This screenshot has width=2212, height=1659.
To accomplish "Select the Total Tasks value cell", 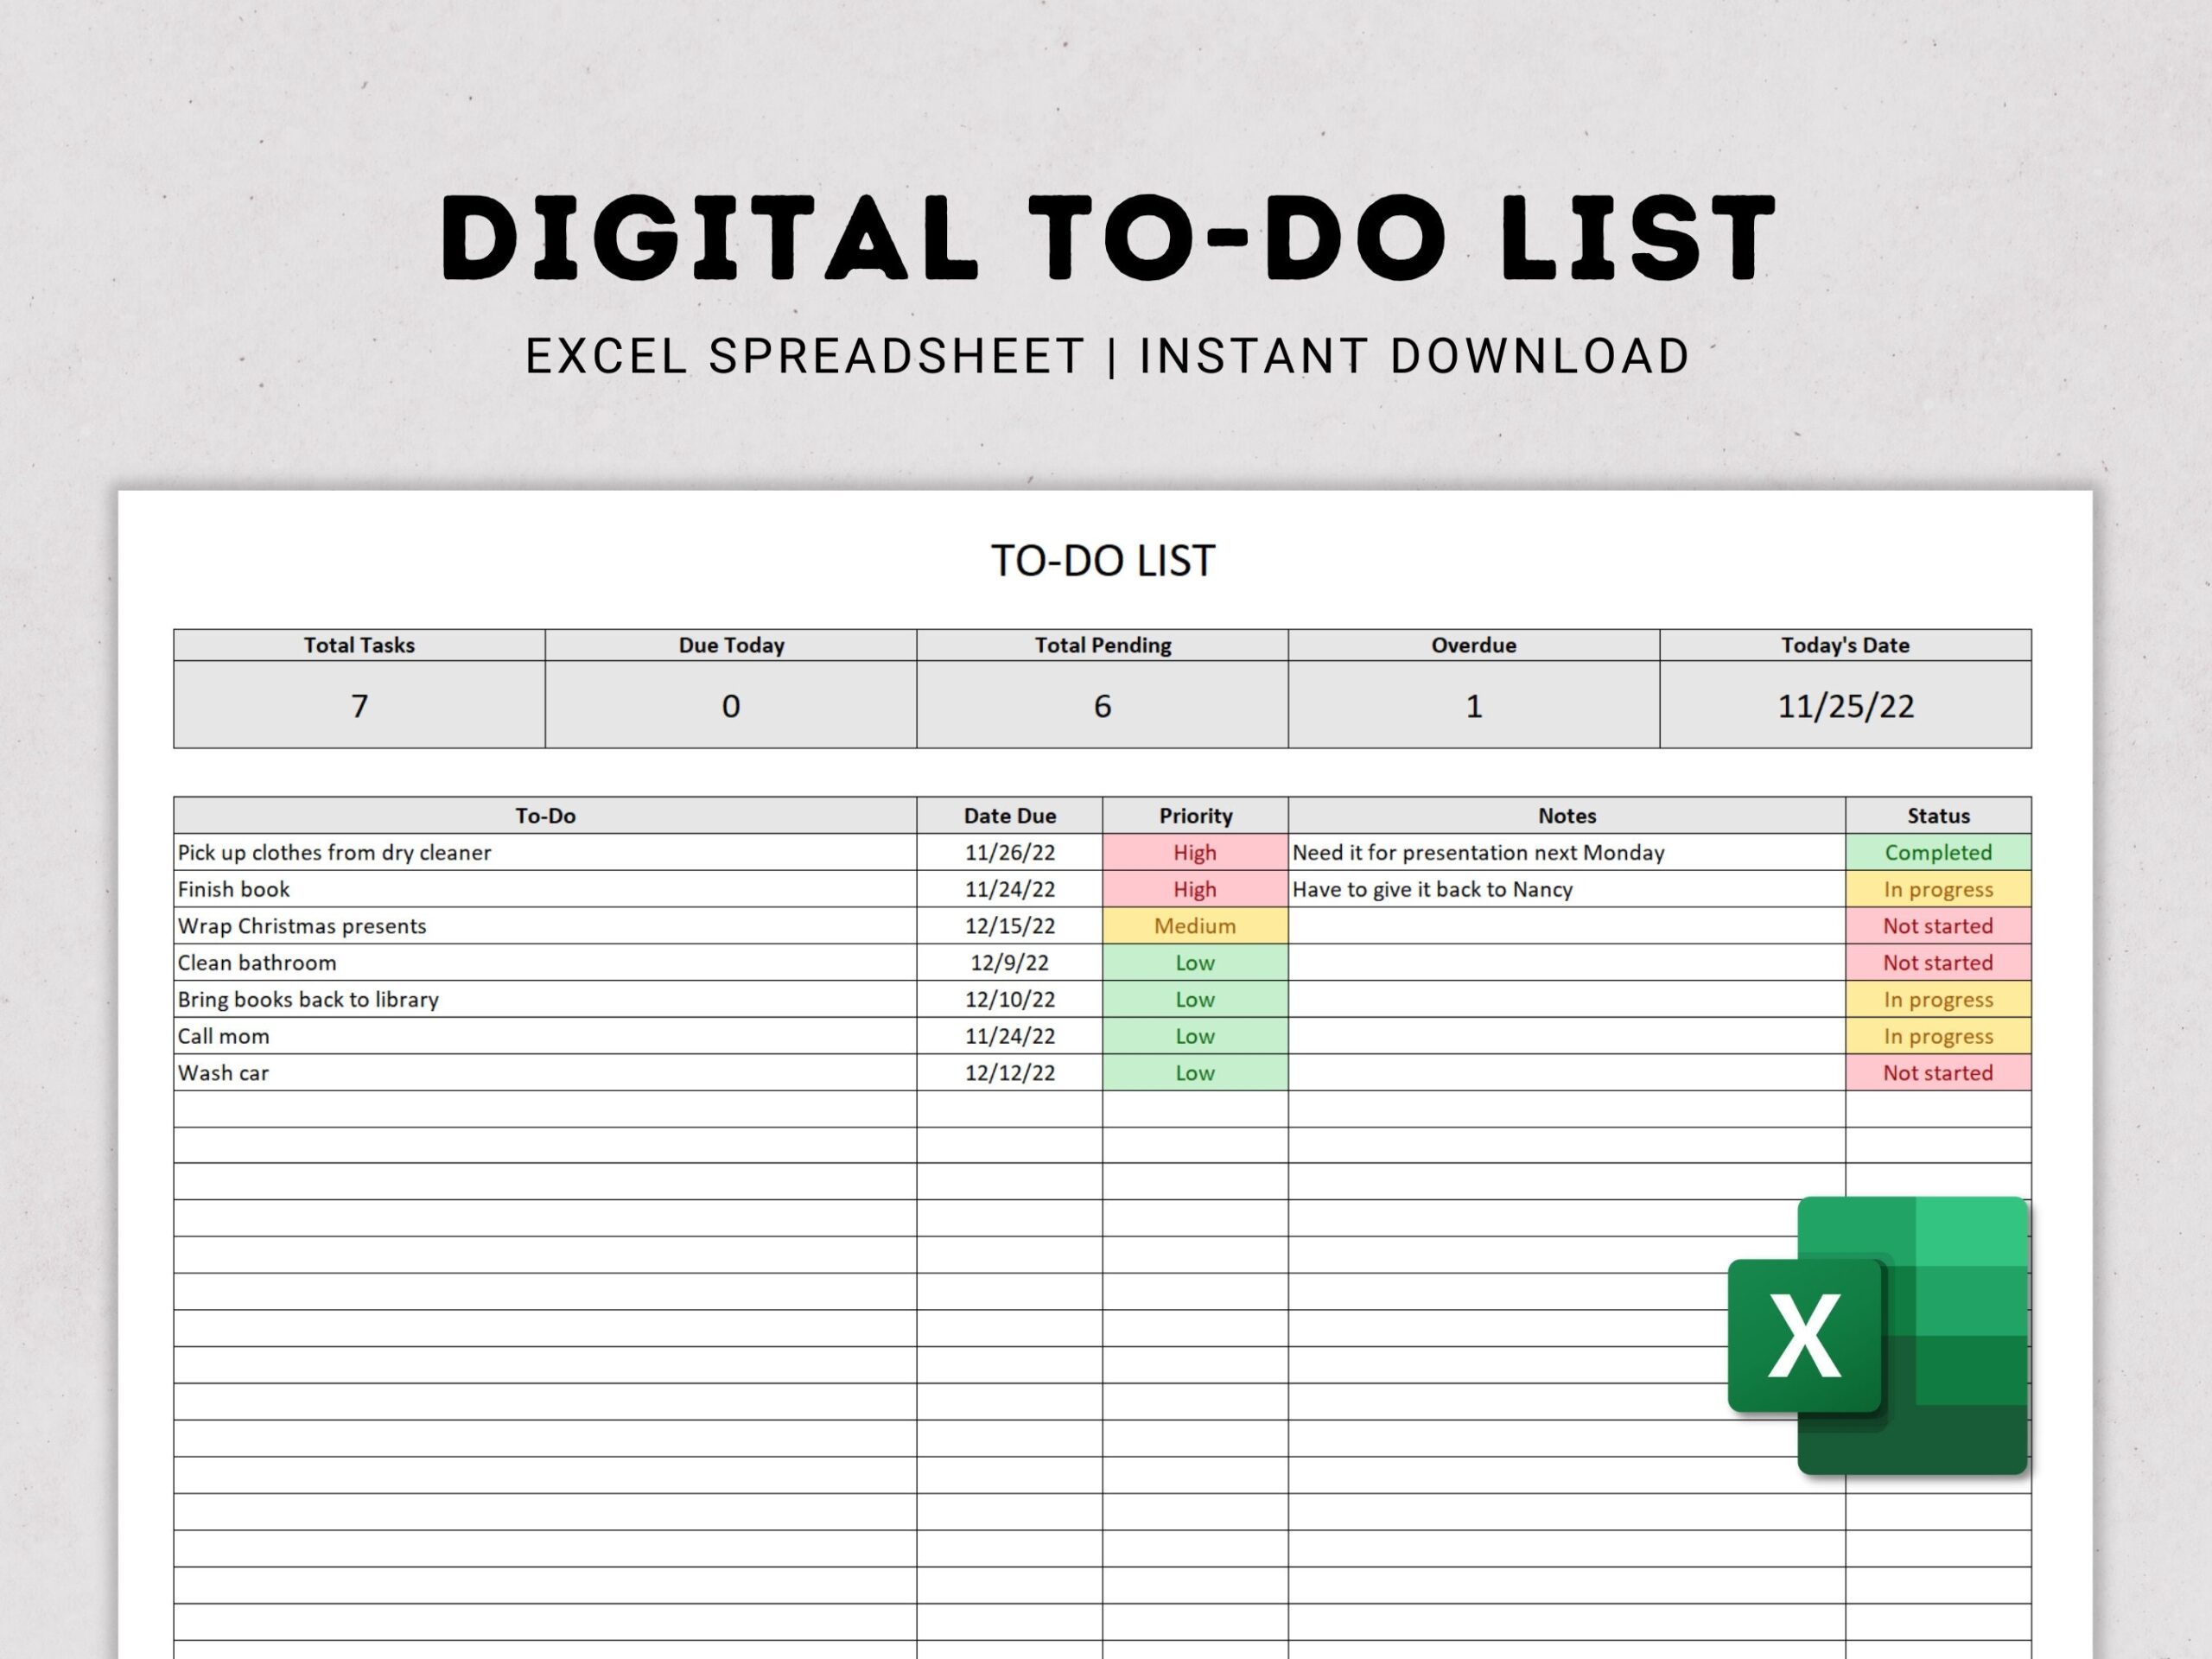I will click(359, 705).
